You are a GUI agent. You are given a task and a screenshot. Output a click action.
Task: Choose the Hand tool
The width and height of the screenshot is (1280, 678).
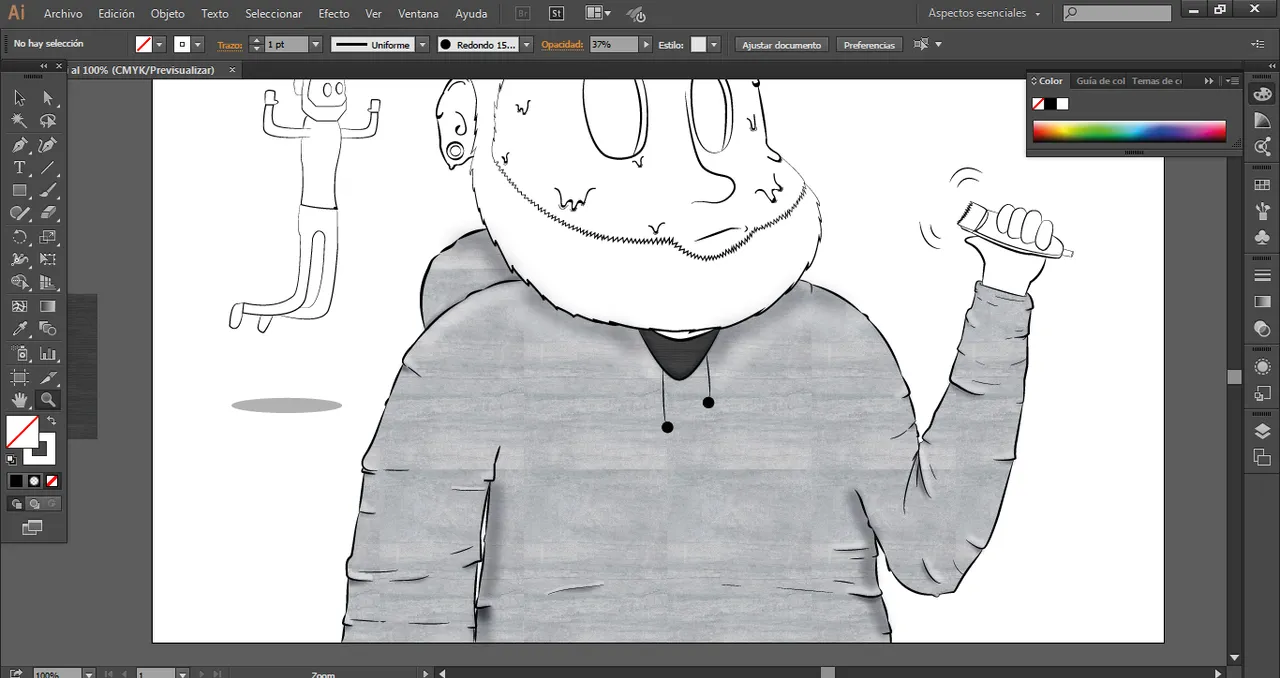[x=18, y=399]
